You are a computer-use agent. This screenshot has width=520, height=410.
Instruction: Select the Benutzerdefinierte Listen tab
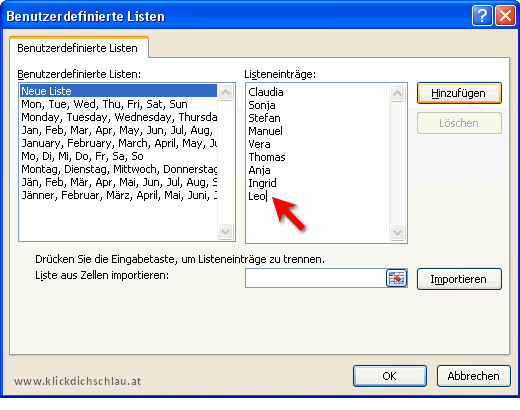point(79,48)
